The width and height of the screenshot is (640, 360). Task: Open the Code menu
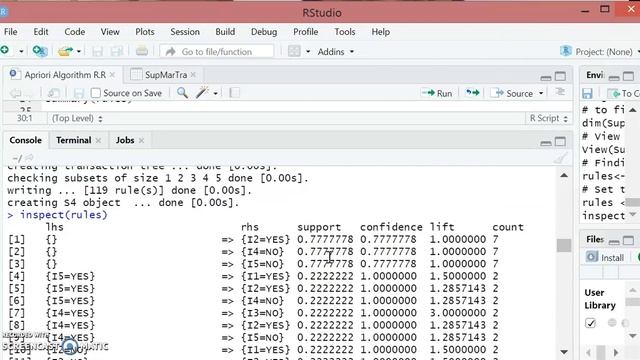(75, 32)
